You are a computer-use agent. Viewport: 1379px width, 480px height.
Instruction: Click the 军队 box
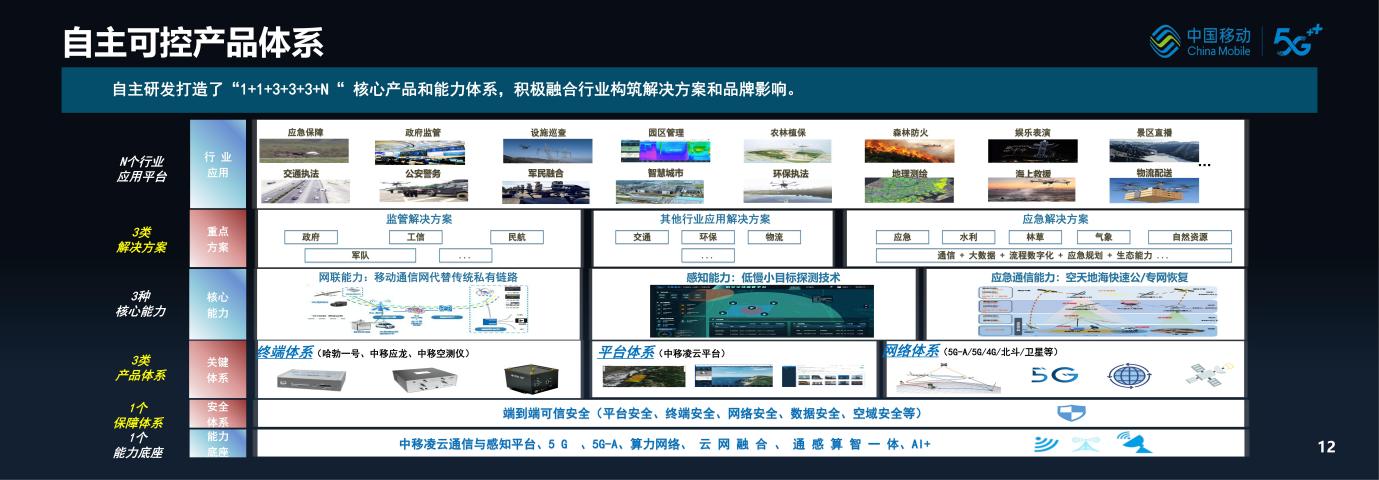[360, 255]
